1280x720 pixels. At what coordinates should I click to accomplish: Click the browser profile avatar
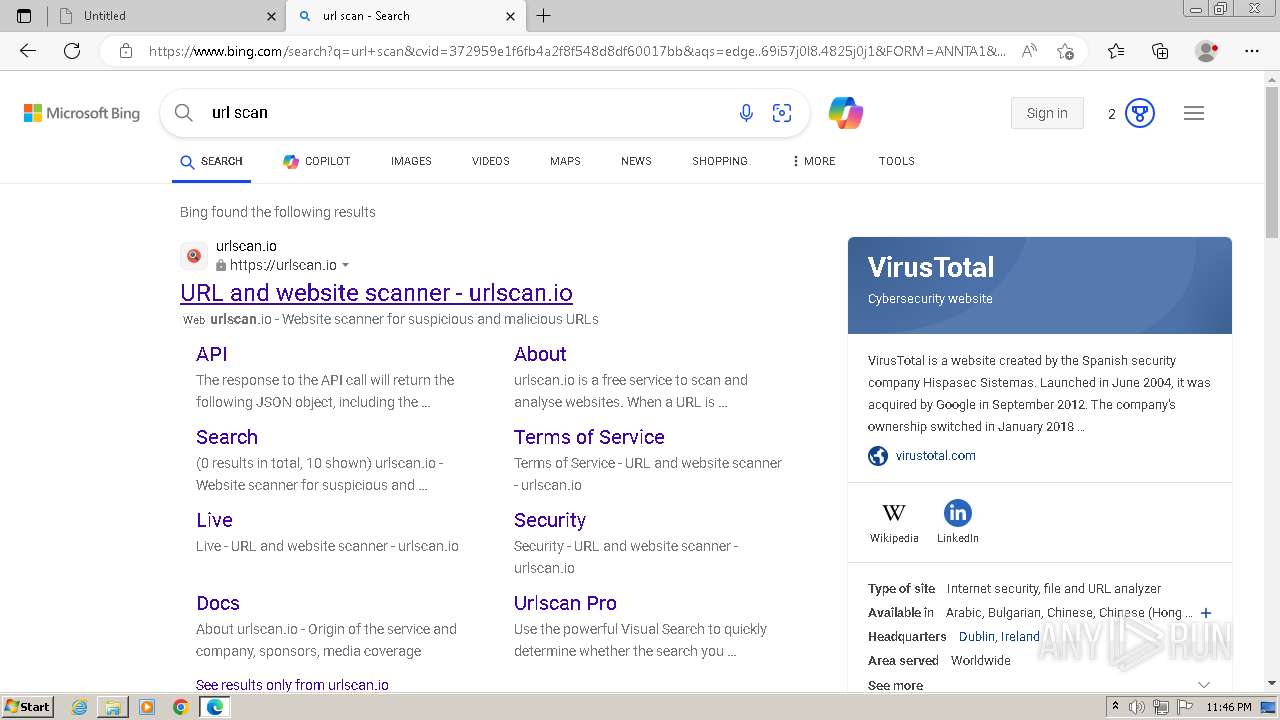click(x=1206, y=51)
